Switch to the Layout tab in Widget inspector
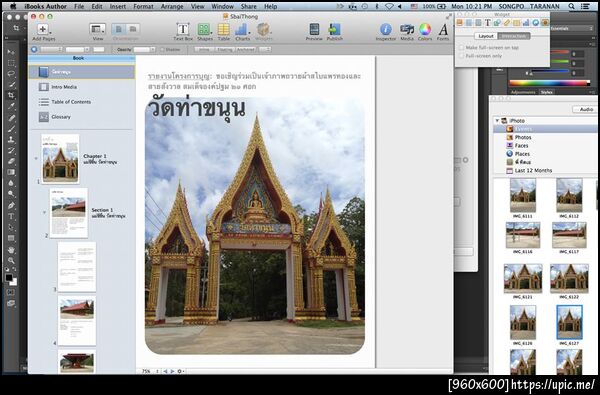Image resolution: width=600 pixels, height=395 pixels. (486, 36)
